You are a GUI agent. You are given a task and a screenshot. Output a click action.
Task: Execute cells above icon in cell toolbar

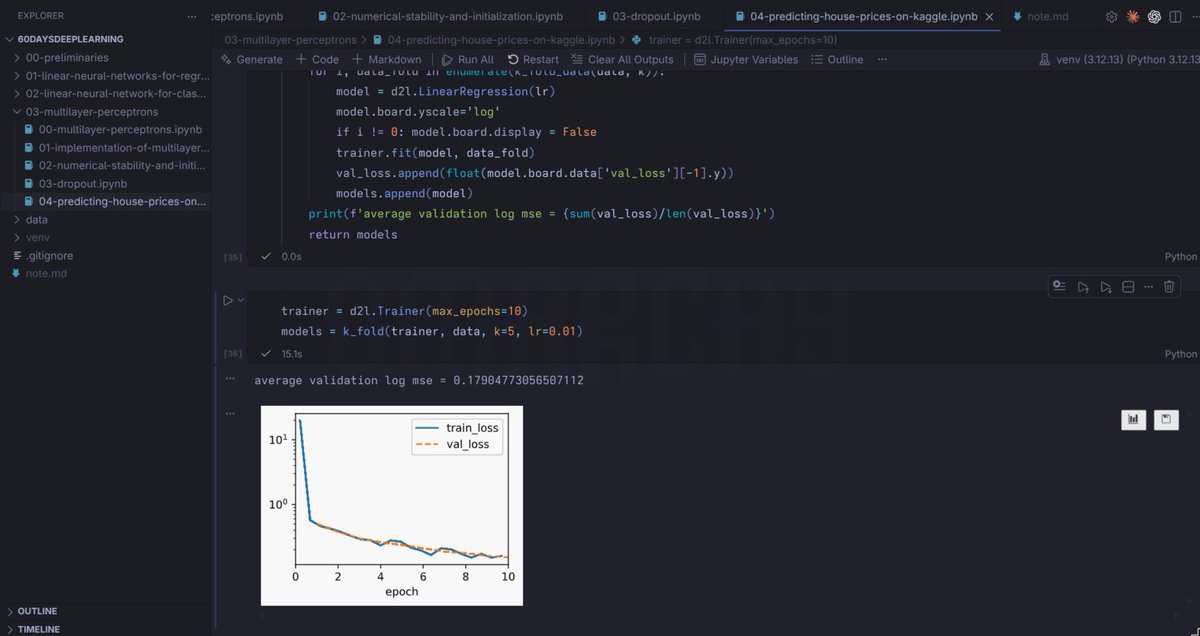pos(1083,287)
